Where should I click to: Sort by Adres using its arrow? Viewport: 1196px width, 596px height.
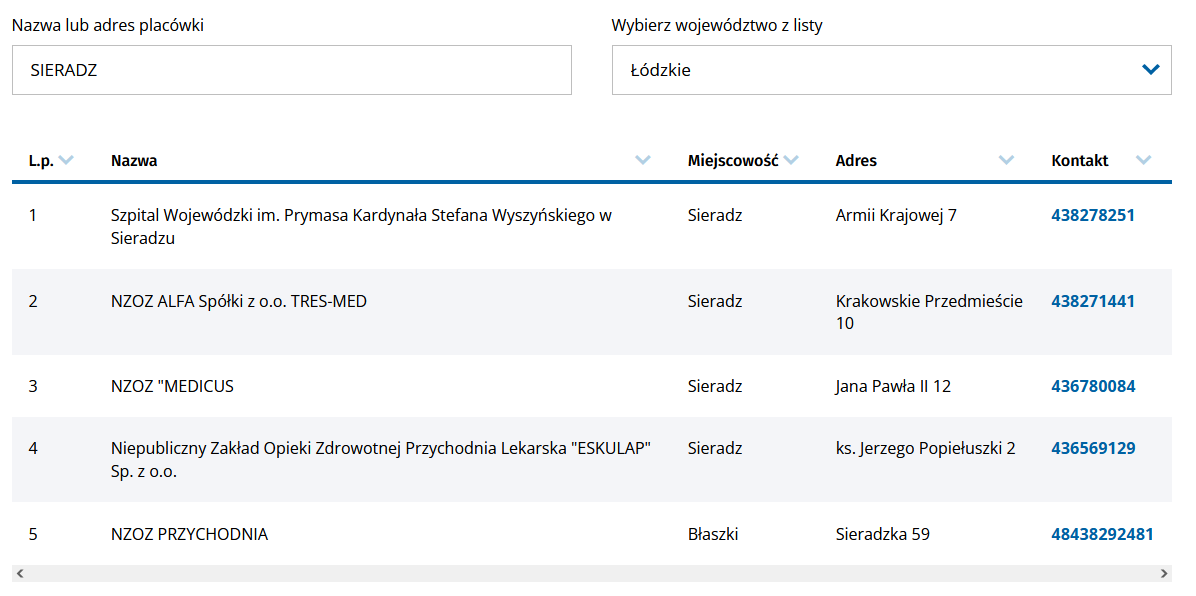(1006, 160)
